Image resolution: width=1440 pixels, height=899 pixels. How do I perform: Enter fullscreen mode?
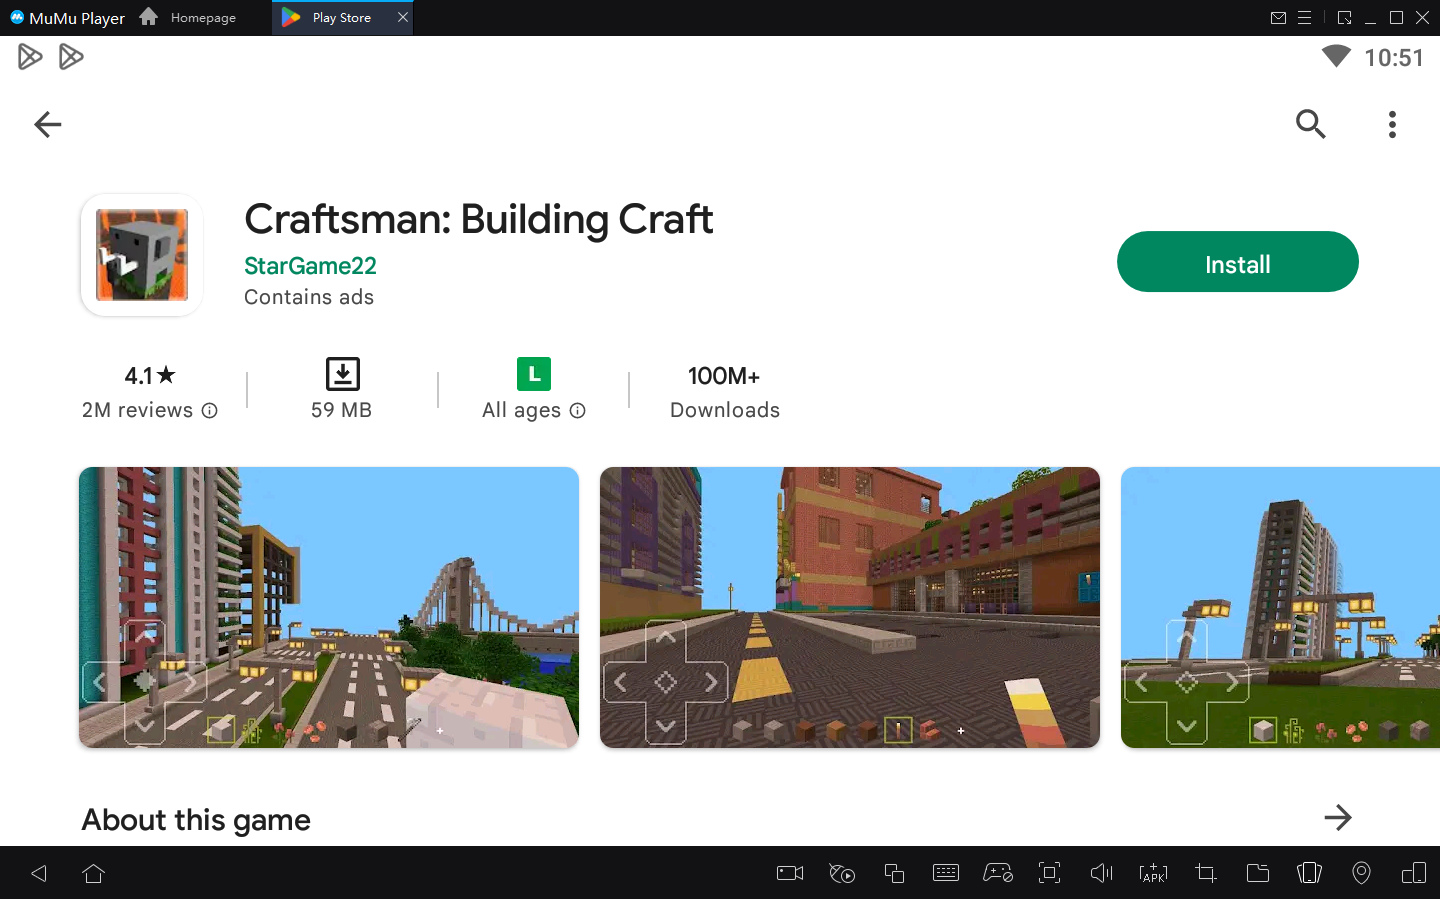(1049, 872)
